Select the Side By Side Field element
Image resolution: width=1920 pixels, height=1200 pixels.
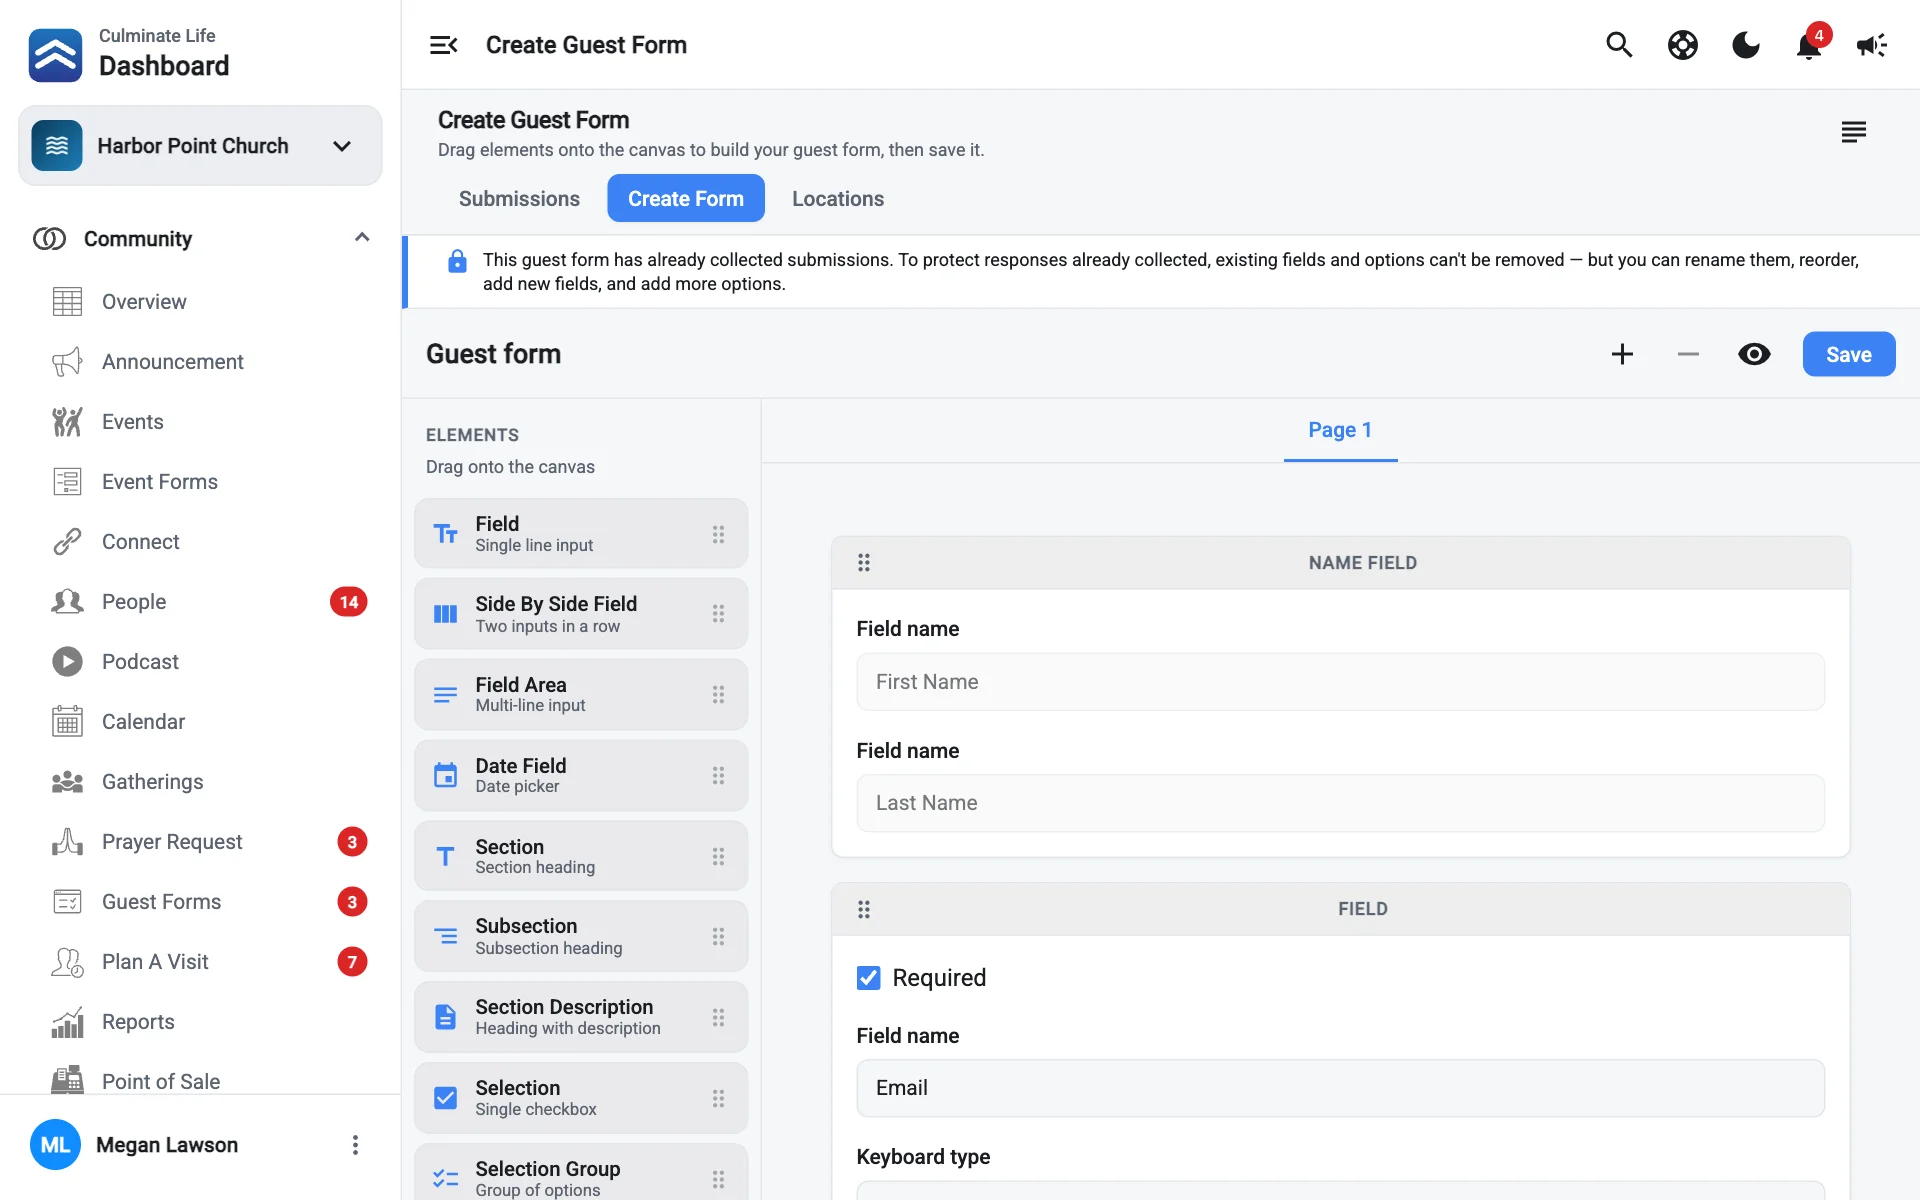tap(581, 614)
